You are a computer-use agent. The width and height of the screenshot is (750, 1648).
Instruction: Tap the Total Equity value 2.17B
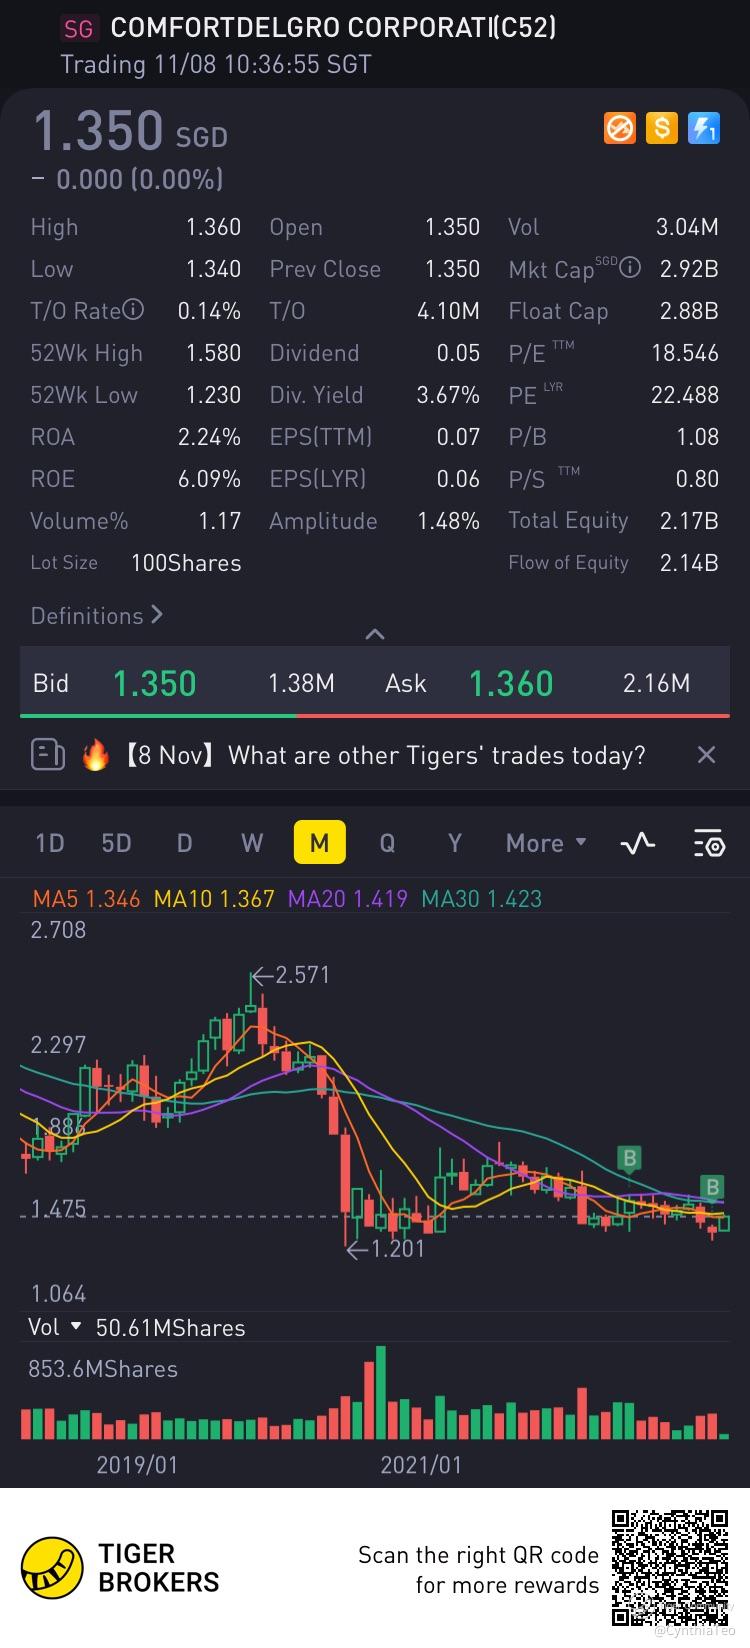click(689, 521)
